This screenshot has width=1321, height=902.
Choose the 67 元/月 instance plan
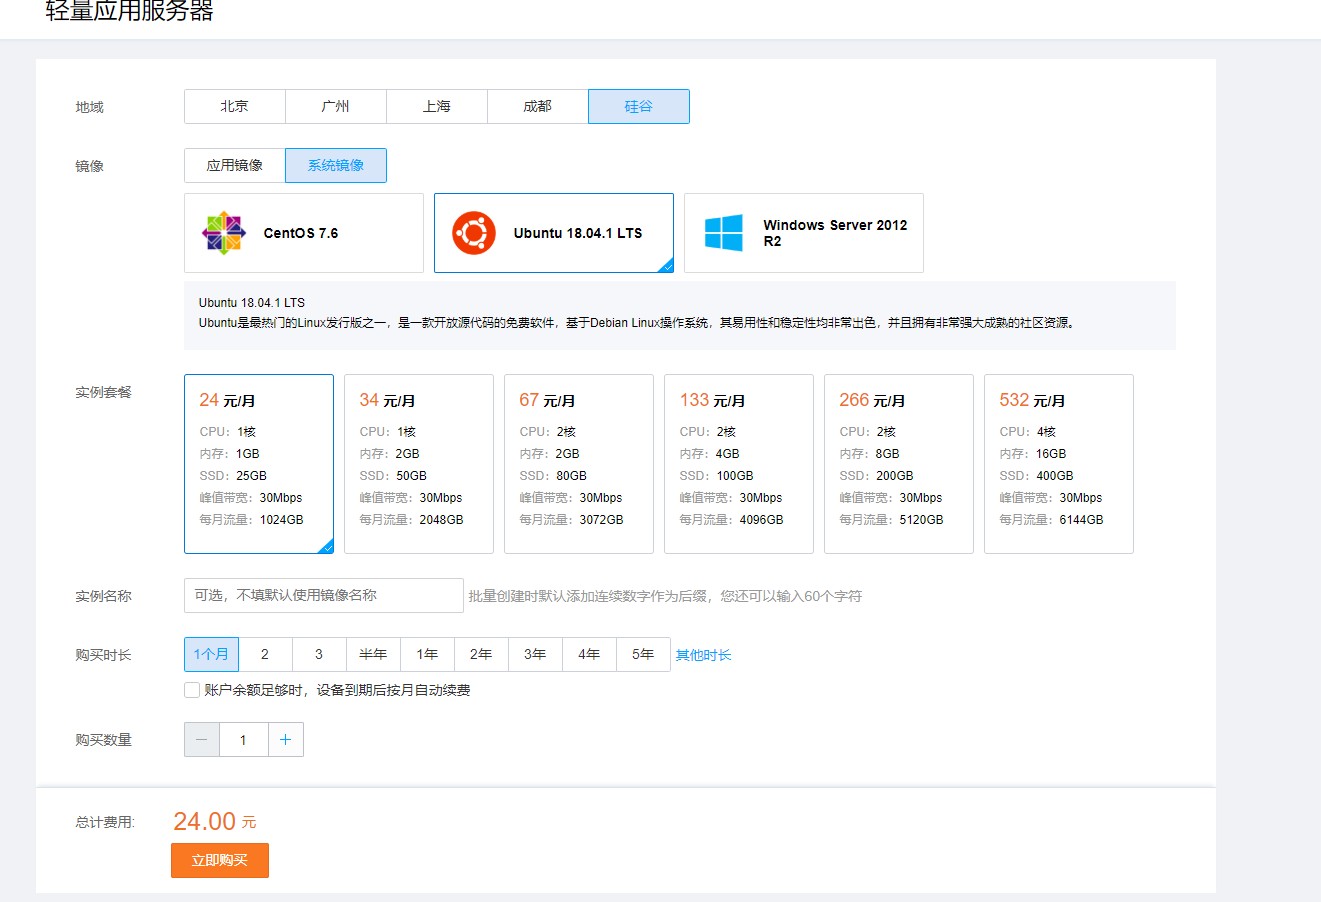[578, 463]
